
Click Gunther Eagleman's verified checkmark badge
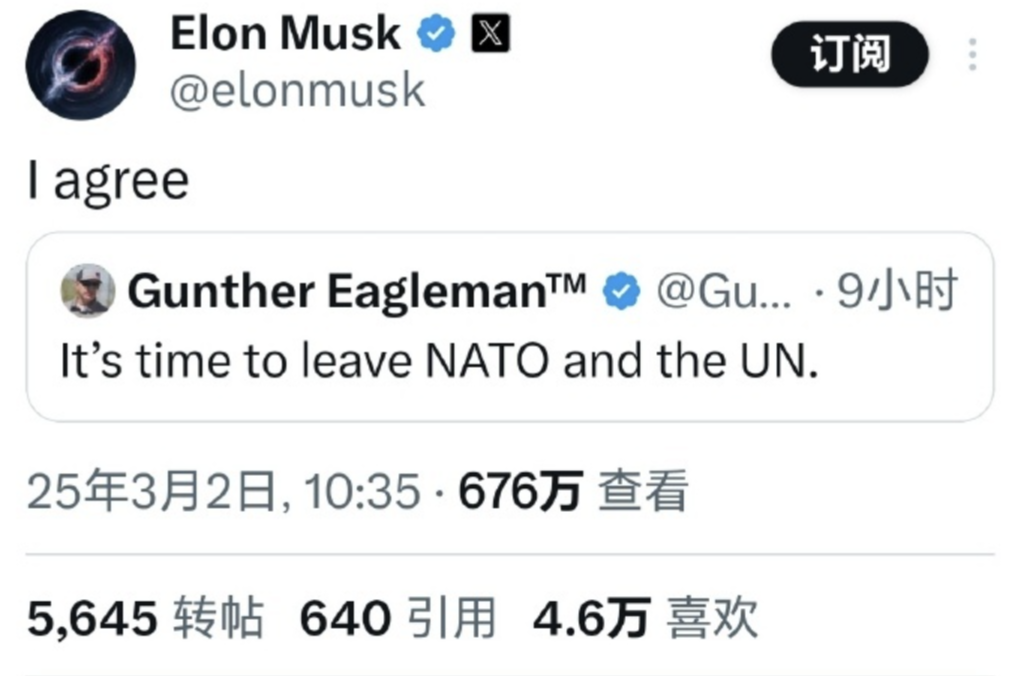pyautogui.click(x=622, y=290)
